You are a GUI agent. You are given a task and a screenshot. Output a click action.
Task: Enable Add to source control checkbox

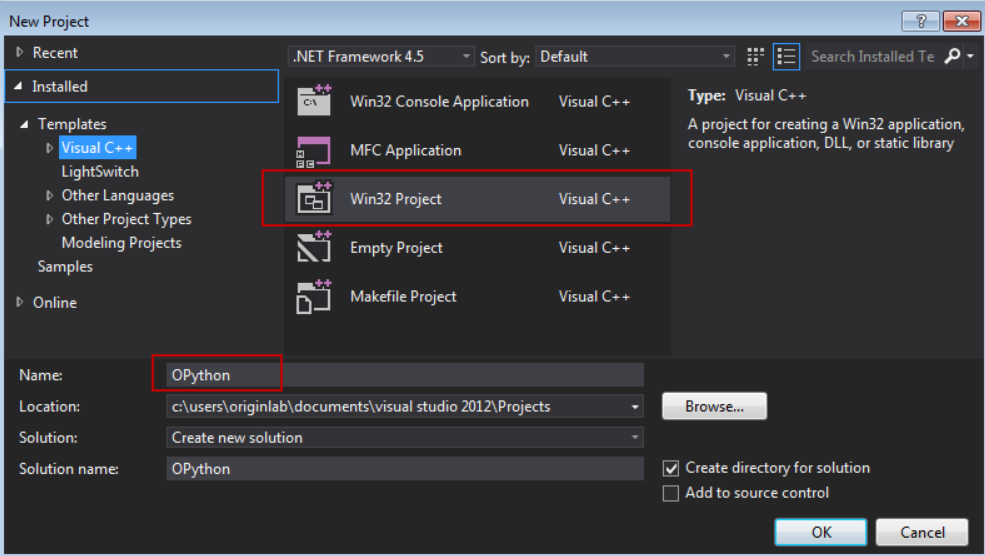(x=671, y=493)
